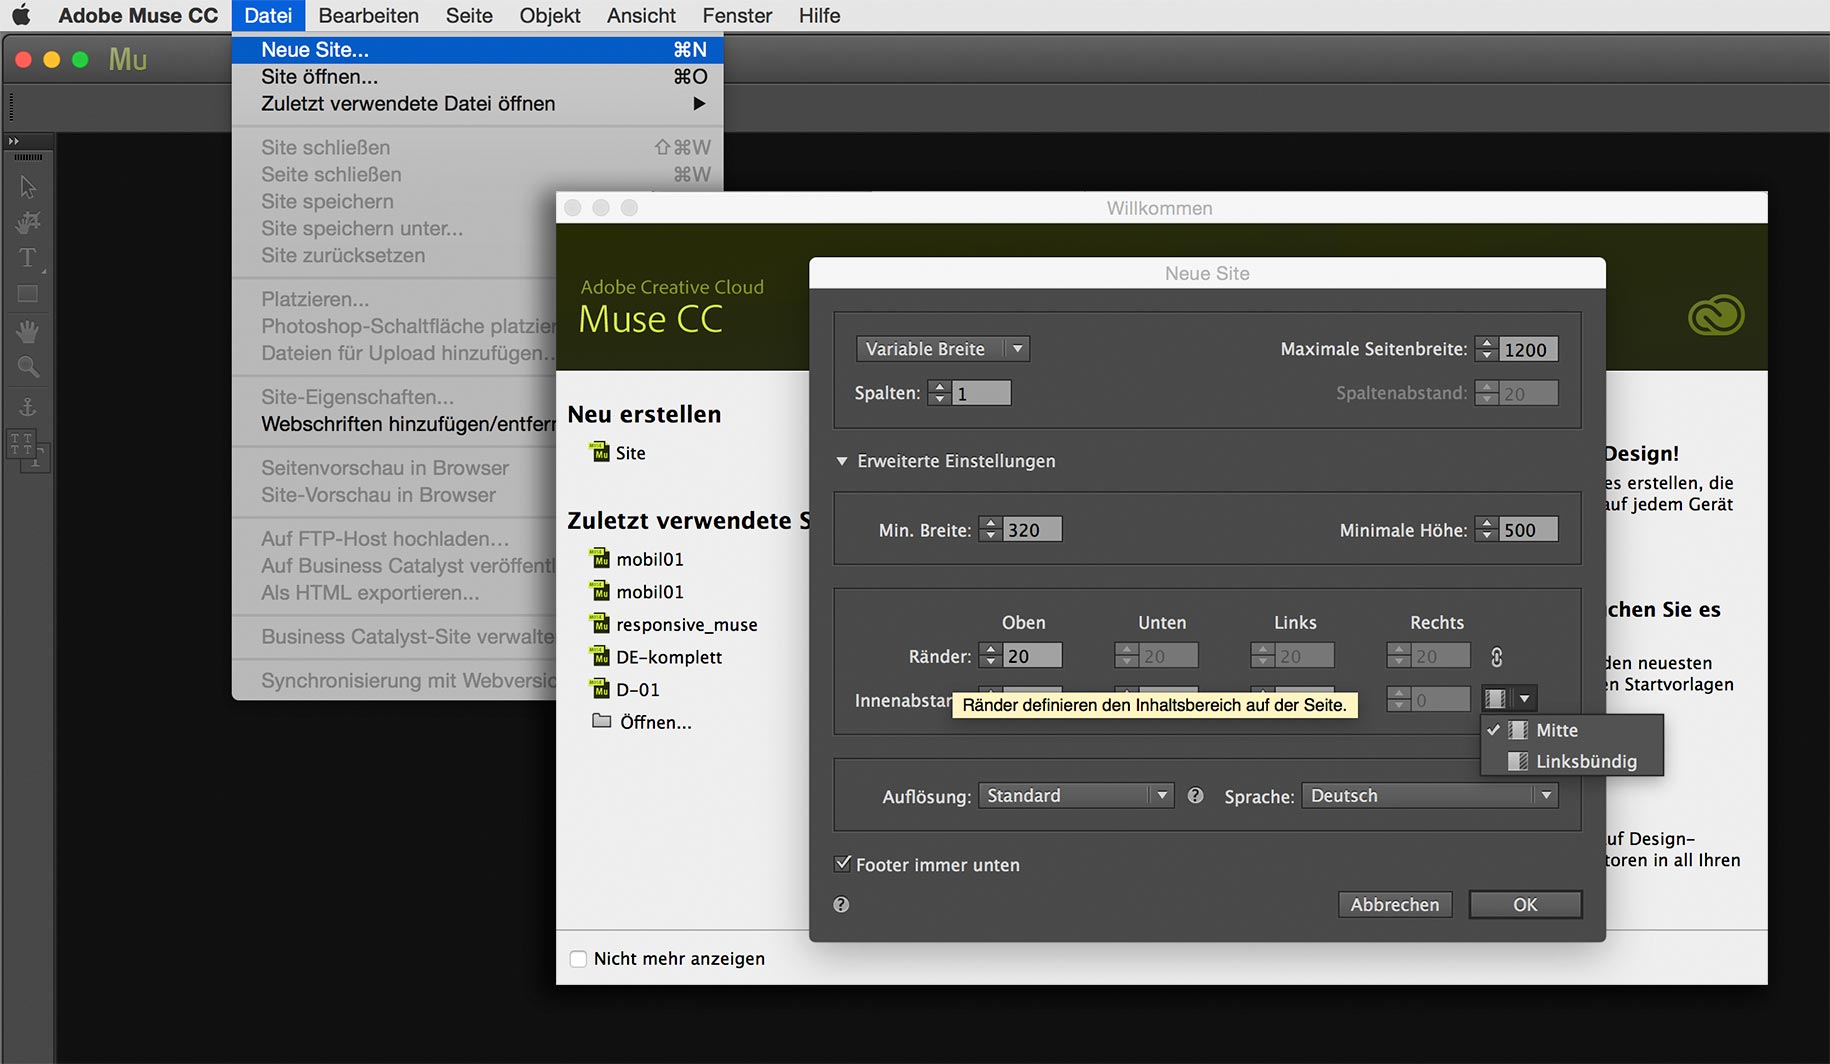
Task: Open the Seite menu
Action: click(x=469, y=16)
